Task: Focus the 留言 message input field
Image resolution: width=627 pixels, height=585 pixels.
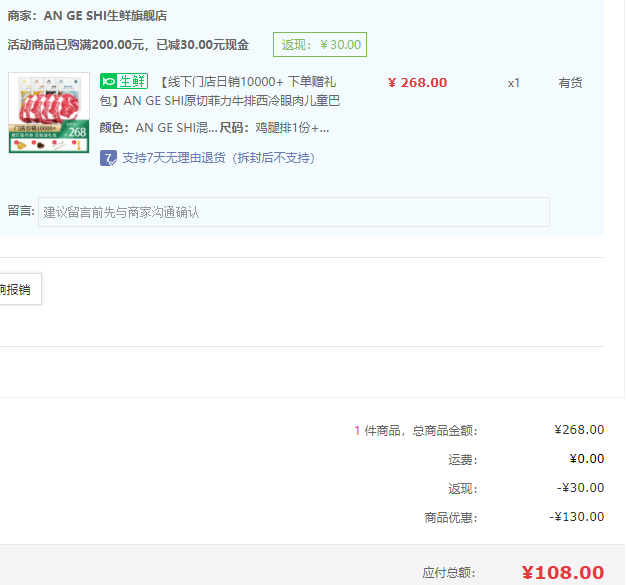Action: tap(294, 212)
